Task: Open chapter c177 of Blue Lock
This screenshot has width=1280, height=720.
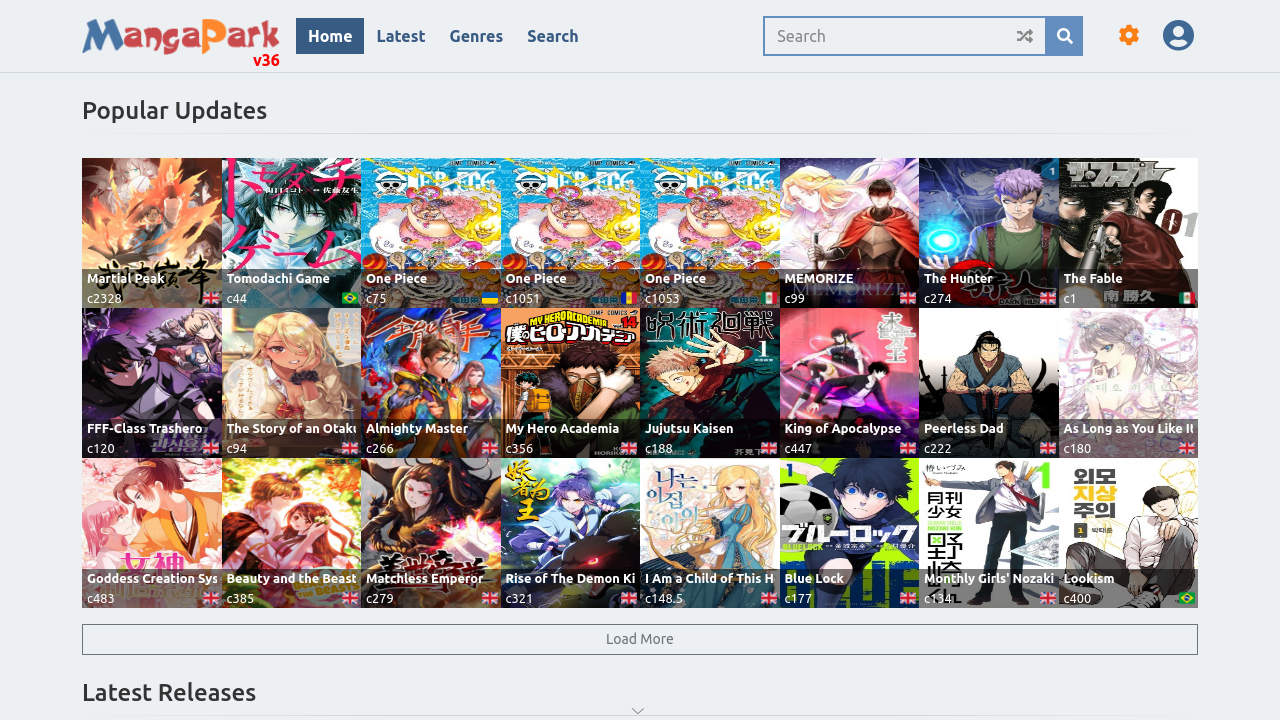Action: 799,598
